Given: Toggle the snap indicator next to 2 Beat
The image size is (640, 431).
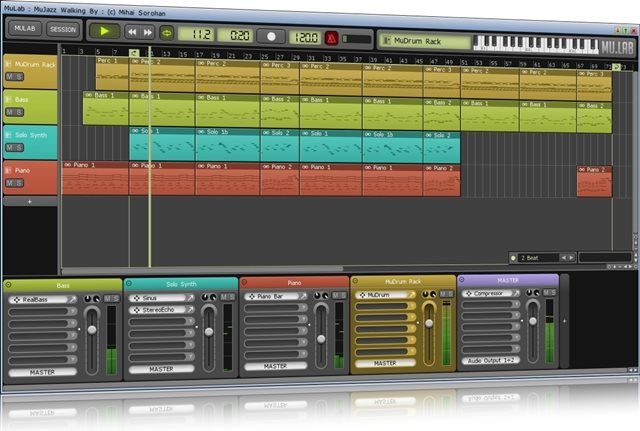Looking at the screenshot, I should (x=513, y=258).
